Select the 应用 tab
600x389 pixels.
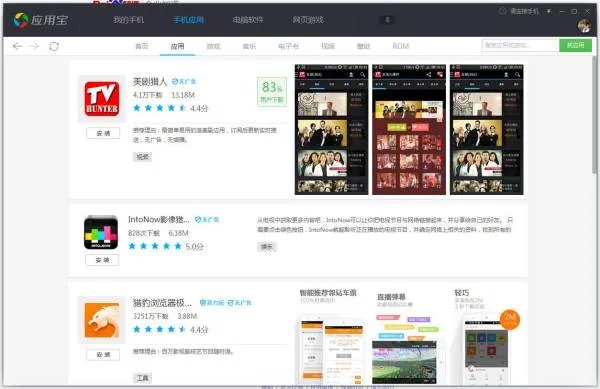[177, 46]
